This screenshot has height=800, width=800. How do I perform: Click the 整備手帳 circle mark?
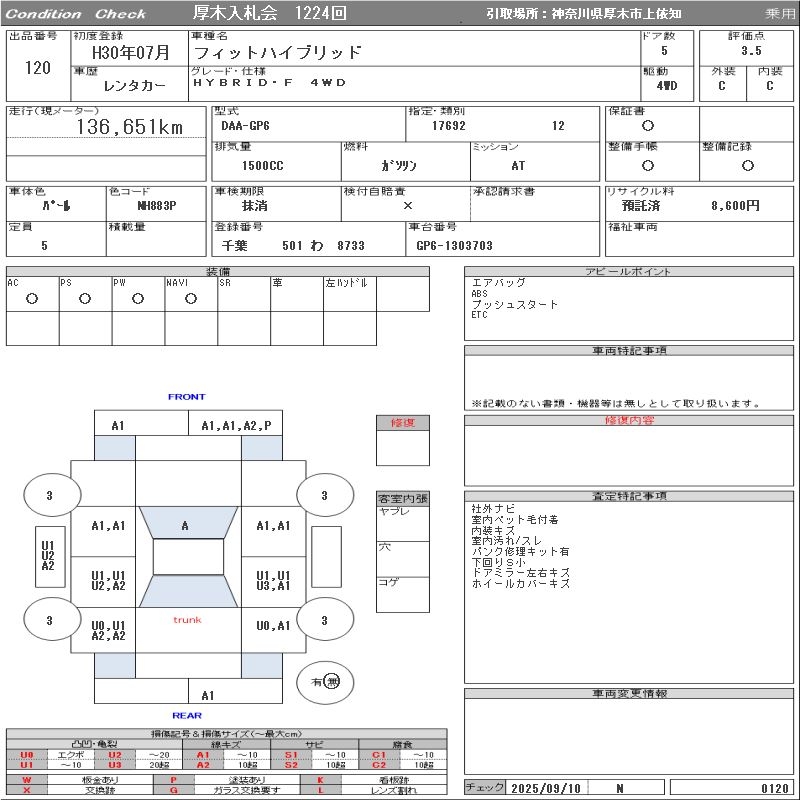tap(648, 165)
